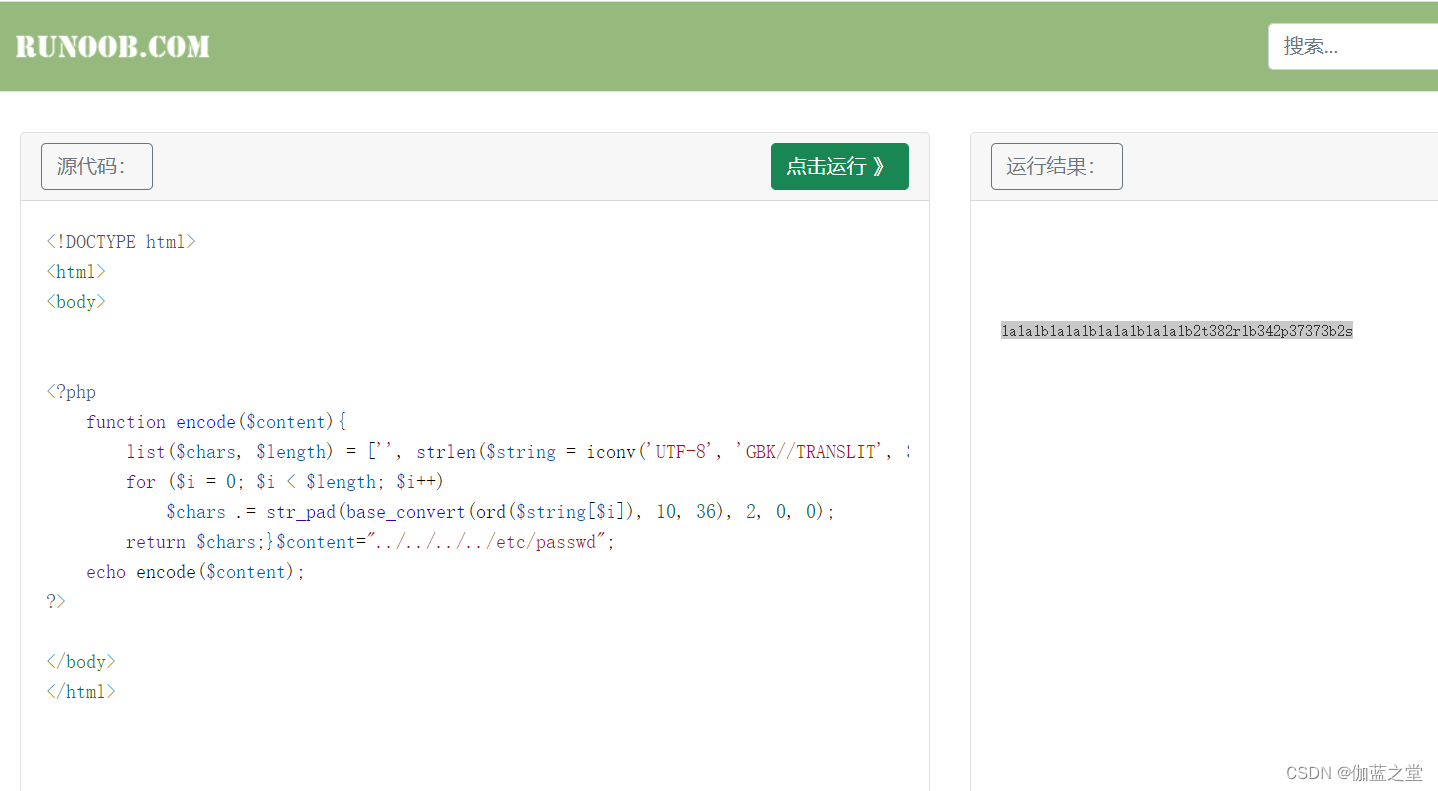Click the closing ?> PHP tag
This screenshot has height=791, width=1438.
click(56, 601)
